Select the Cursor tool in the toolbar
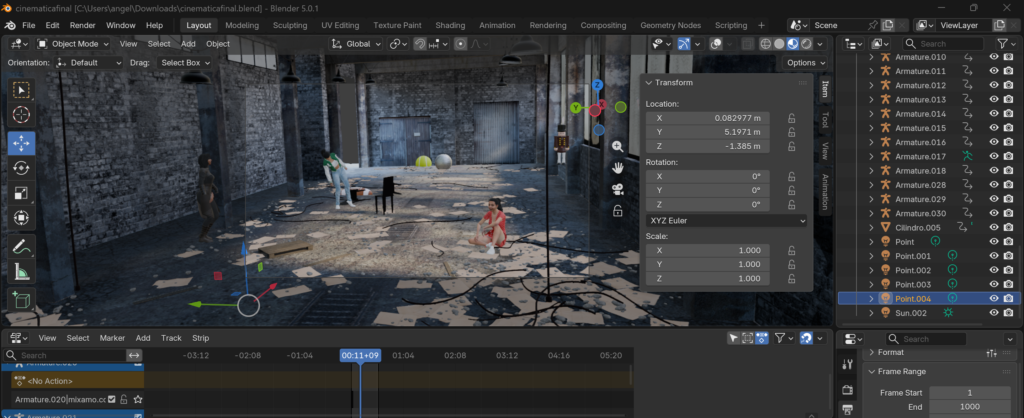Image resolution: width=1024 pixels, height=418 pixels. pos(21,115)
